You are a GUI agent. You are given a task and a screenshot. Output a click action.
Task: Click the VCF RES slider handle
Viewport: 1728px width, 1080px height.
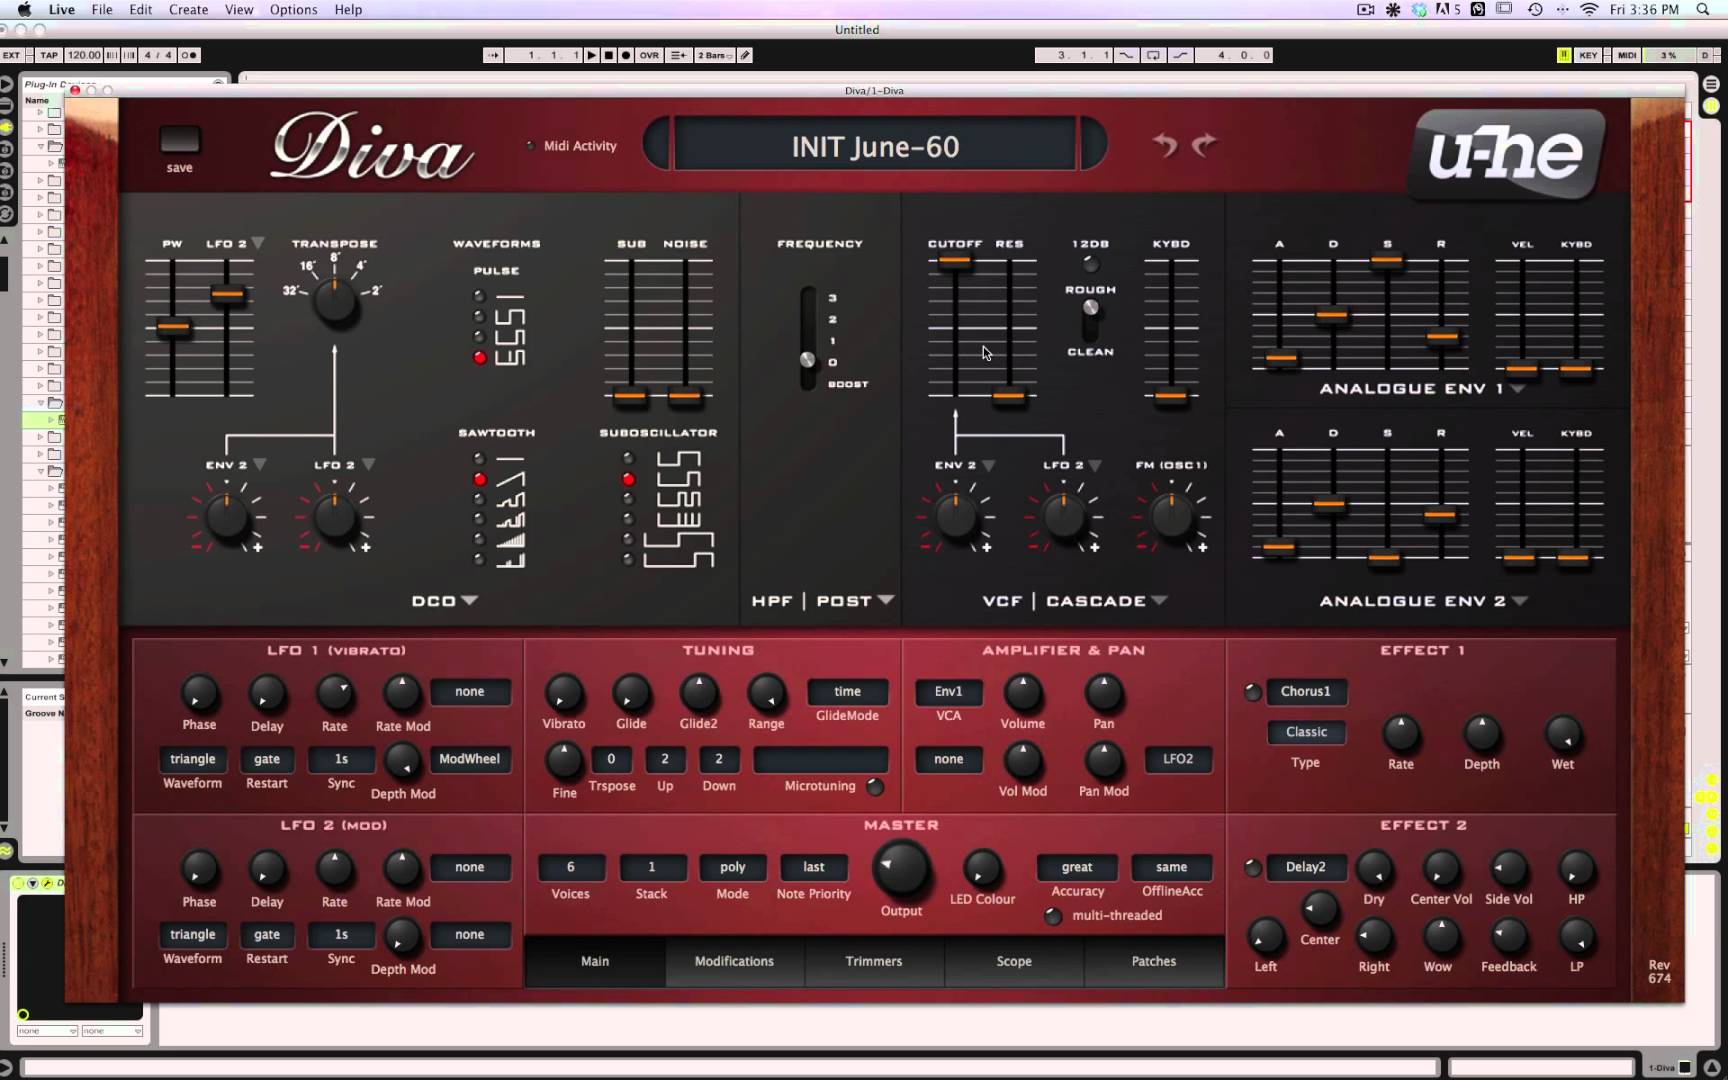1009,396
